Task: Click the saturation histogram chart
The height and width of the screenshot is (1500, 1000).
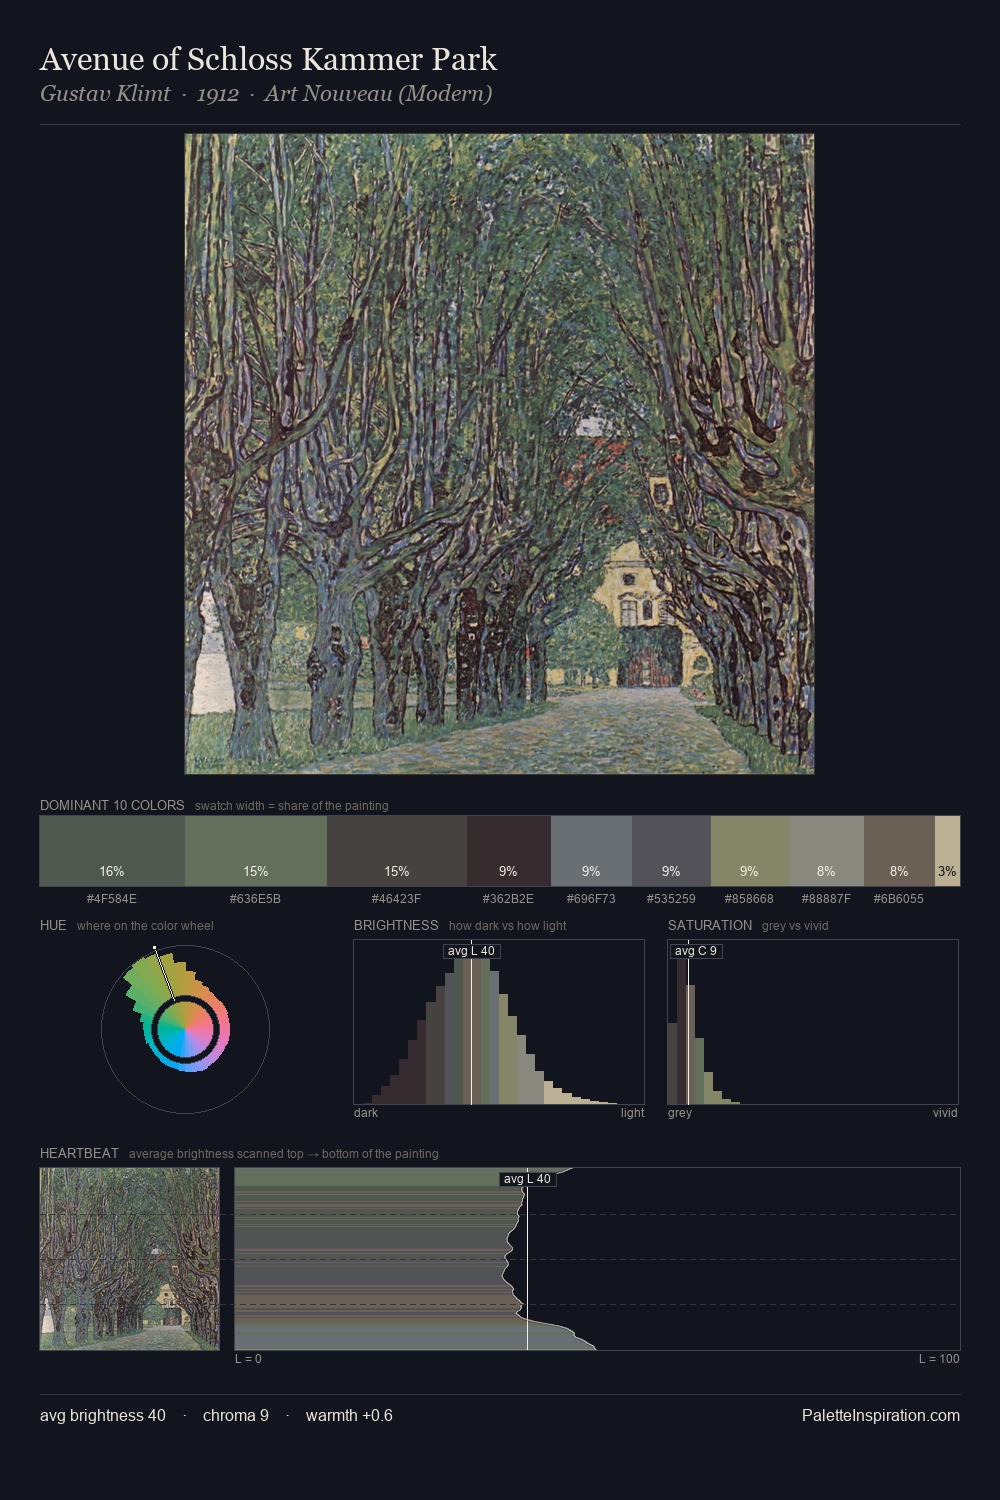Action: tap(813, 1022)
